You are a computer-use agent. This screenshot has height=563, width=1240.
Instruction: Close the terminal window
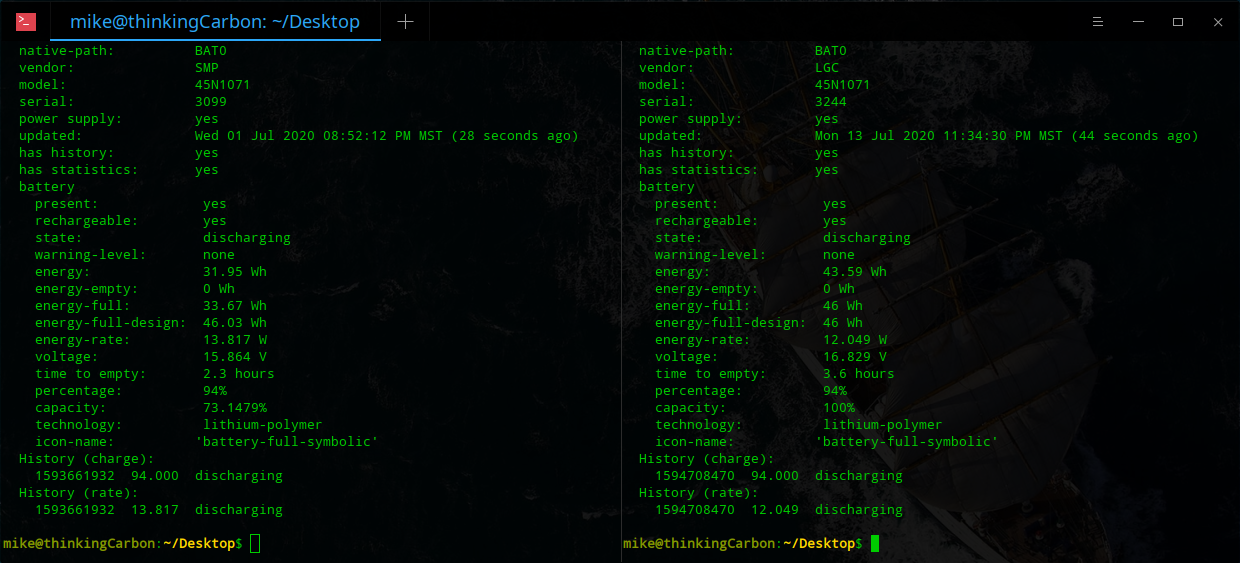coord(1218,22)
